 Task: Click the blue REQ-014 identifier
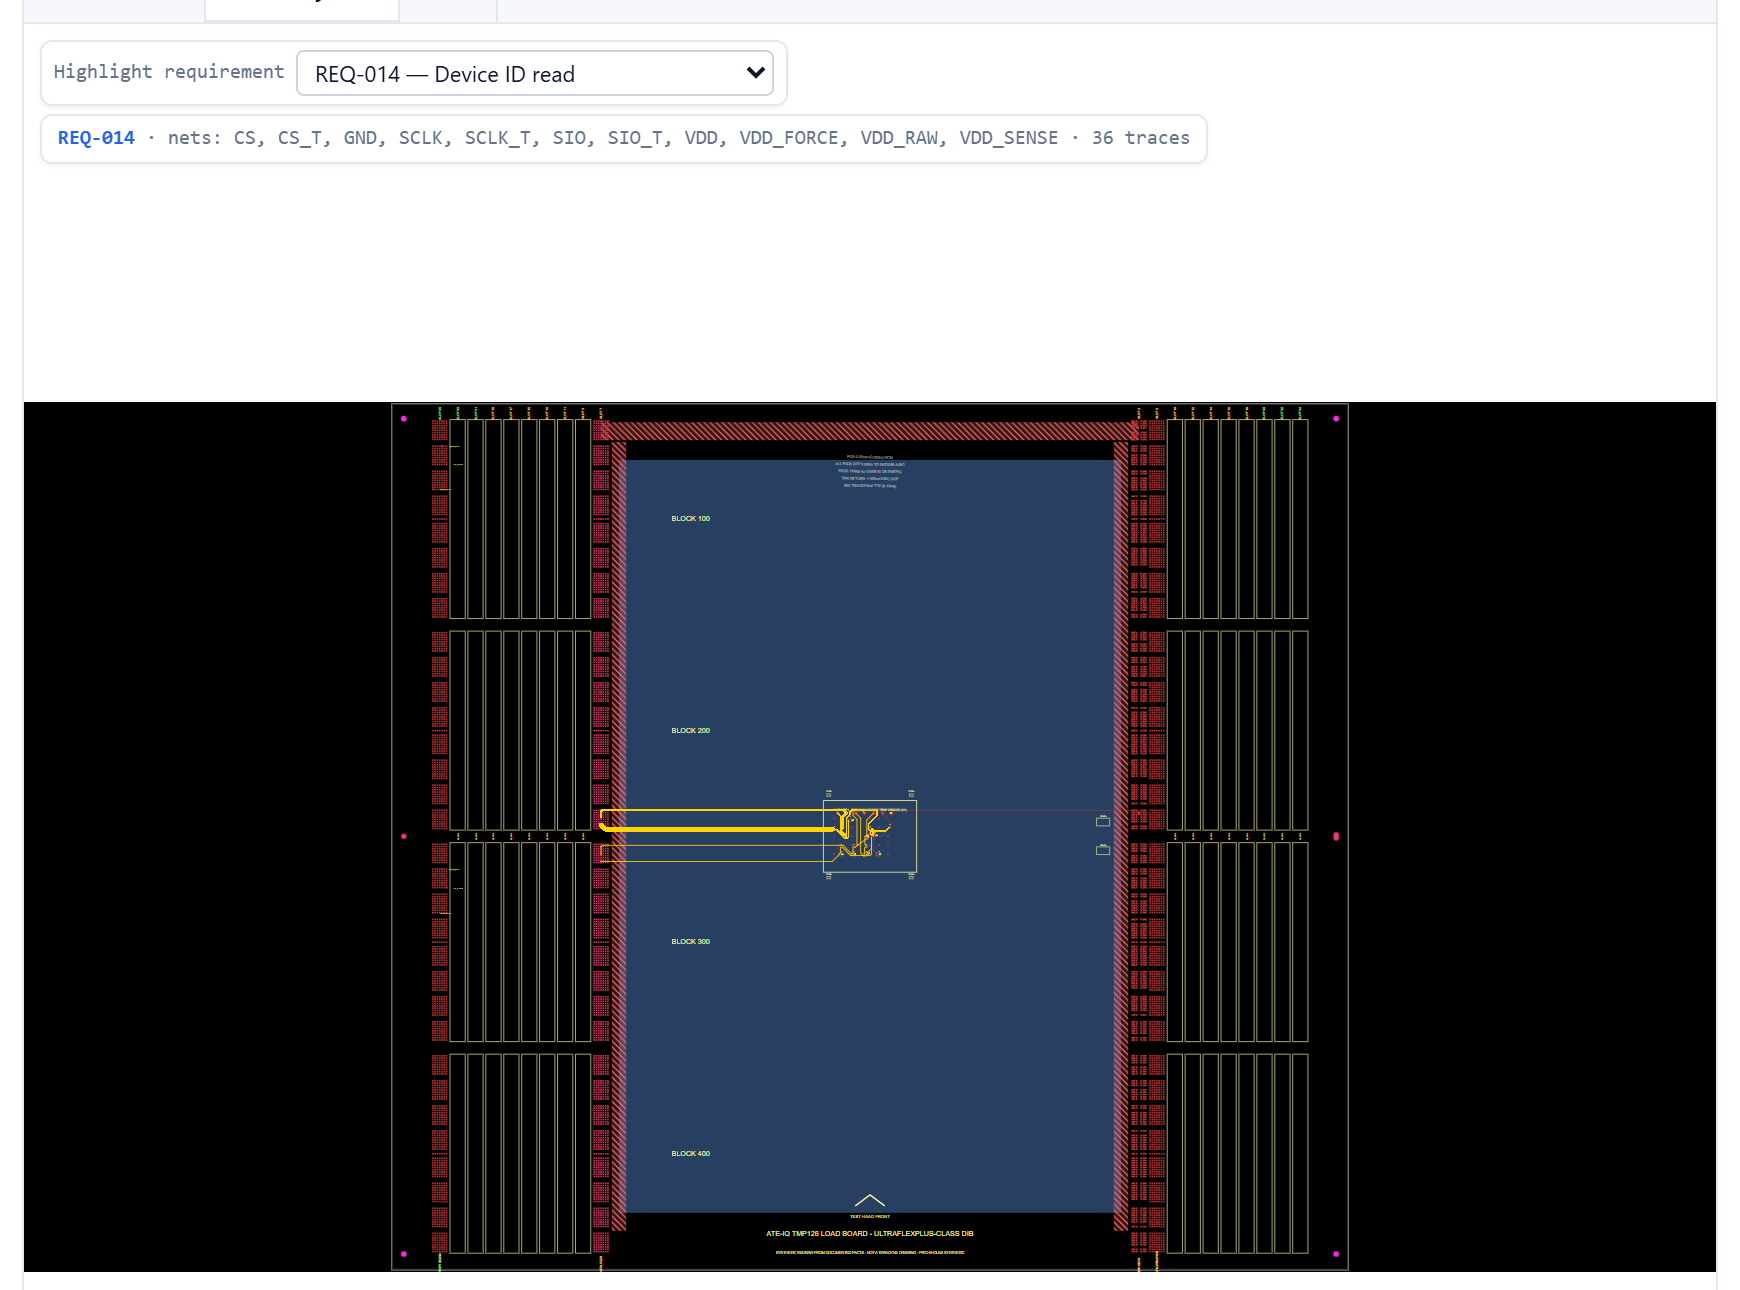click(x=96, y=138)
